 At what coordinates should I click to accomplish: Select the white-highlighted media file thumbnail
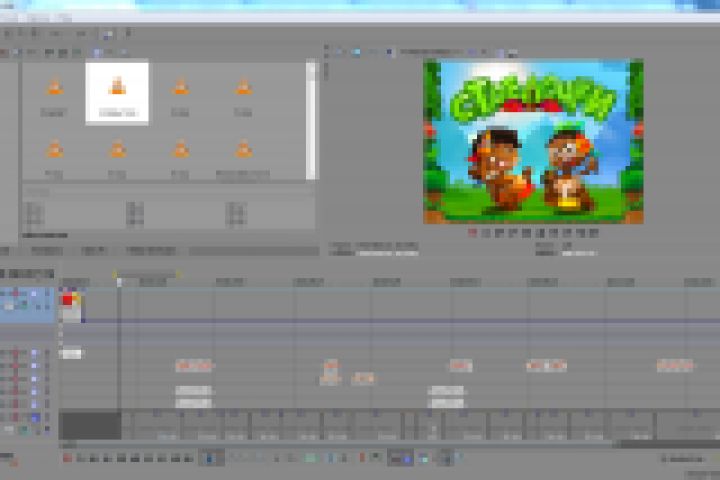point(117,92)
